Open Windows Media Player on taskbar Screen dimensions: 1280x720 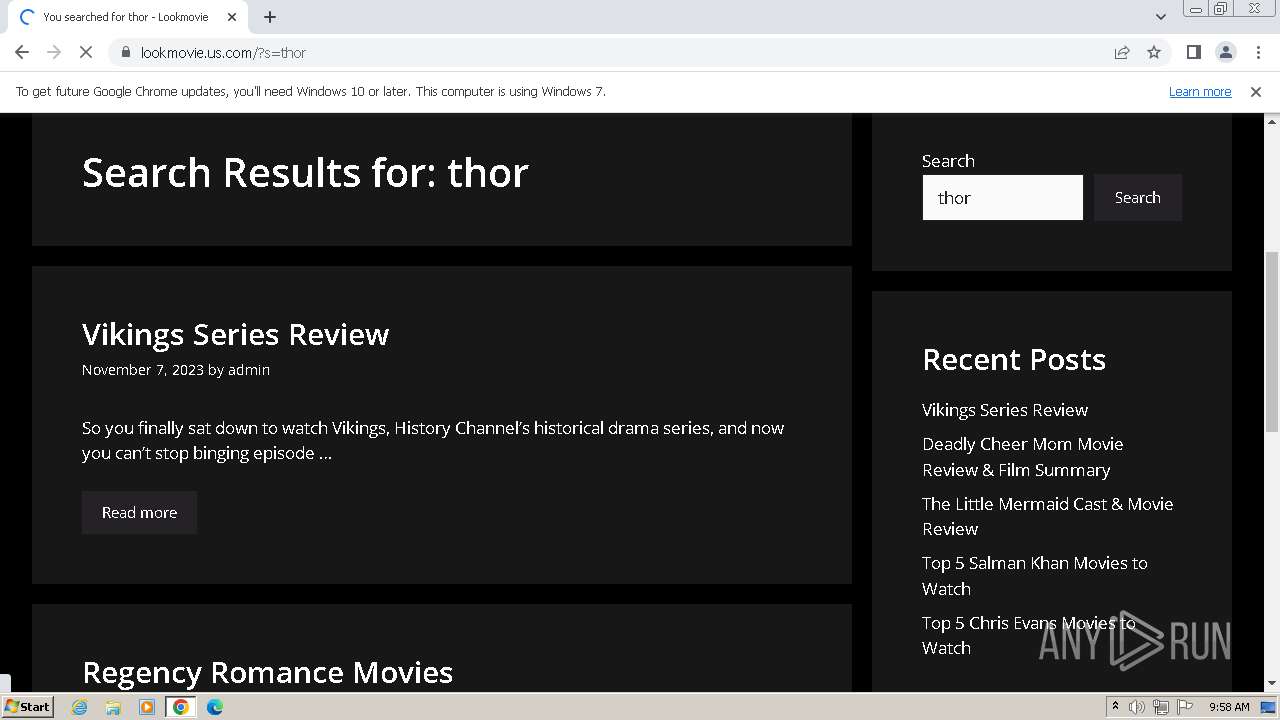[147, 707]
